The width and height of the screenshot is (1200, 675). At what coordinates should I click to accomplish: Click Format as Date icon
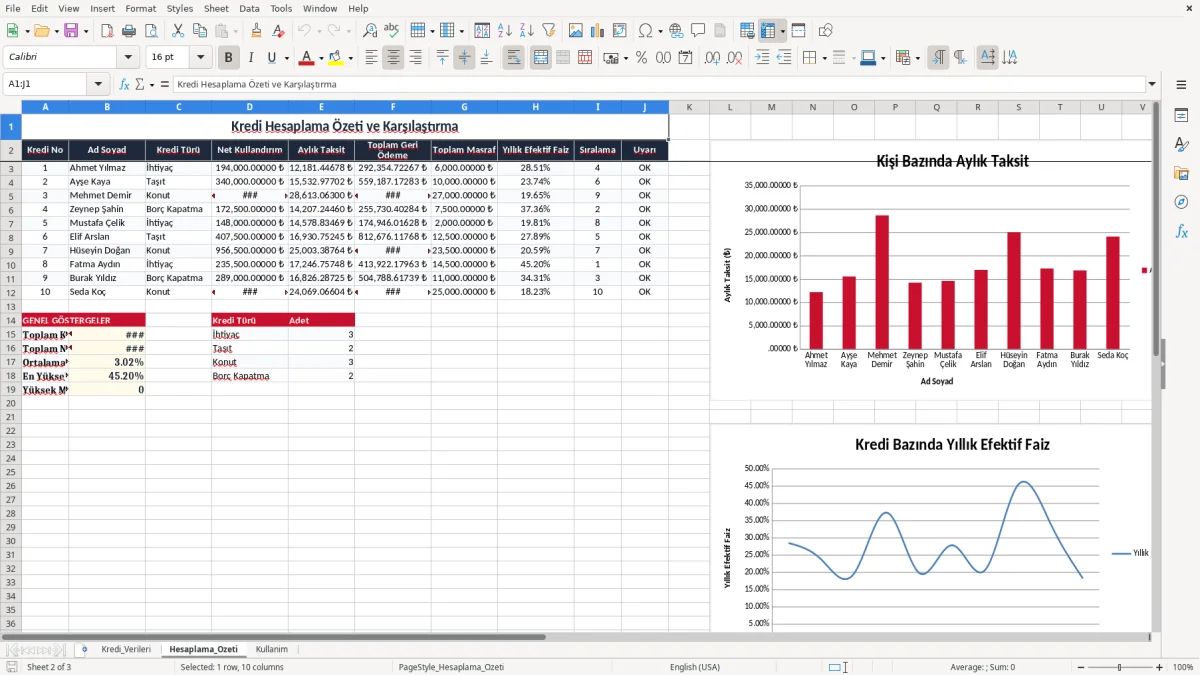[685, 58]
